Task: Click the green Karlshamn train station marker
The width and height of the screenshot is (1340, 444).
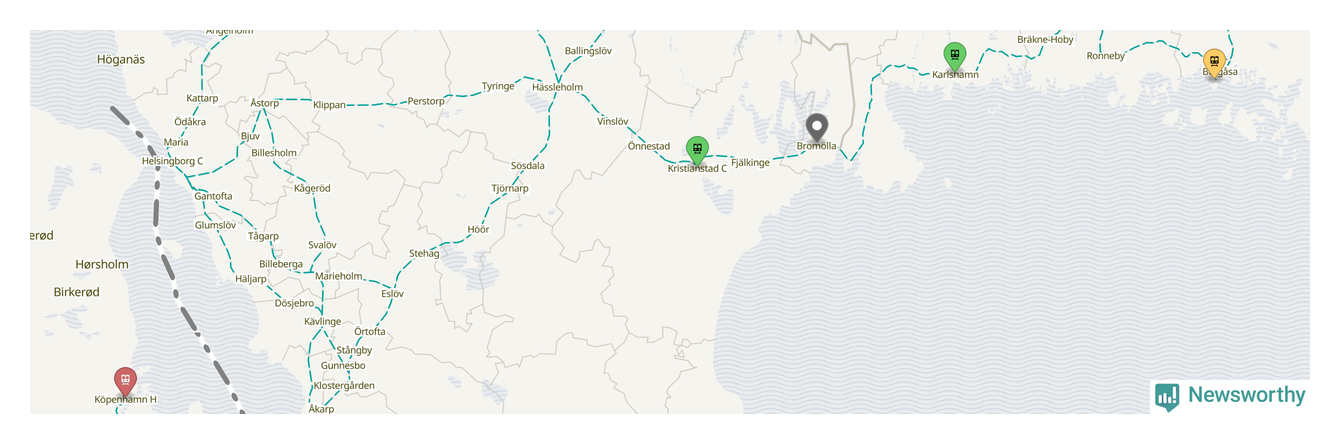Action: (x=955, y=56)
